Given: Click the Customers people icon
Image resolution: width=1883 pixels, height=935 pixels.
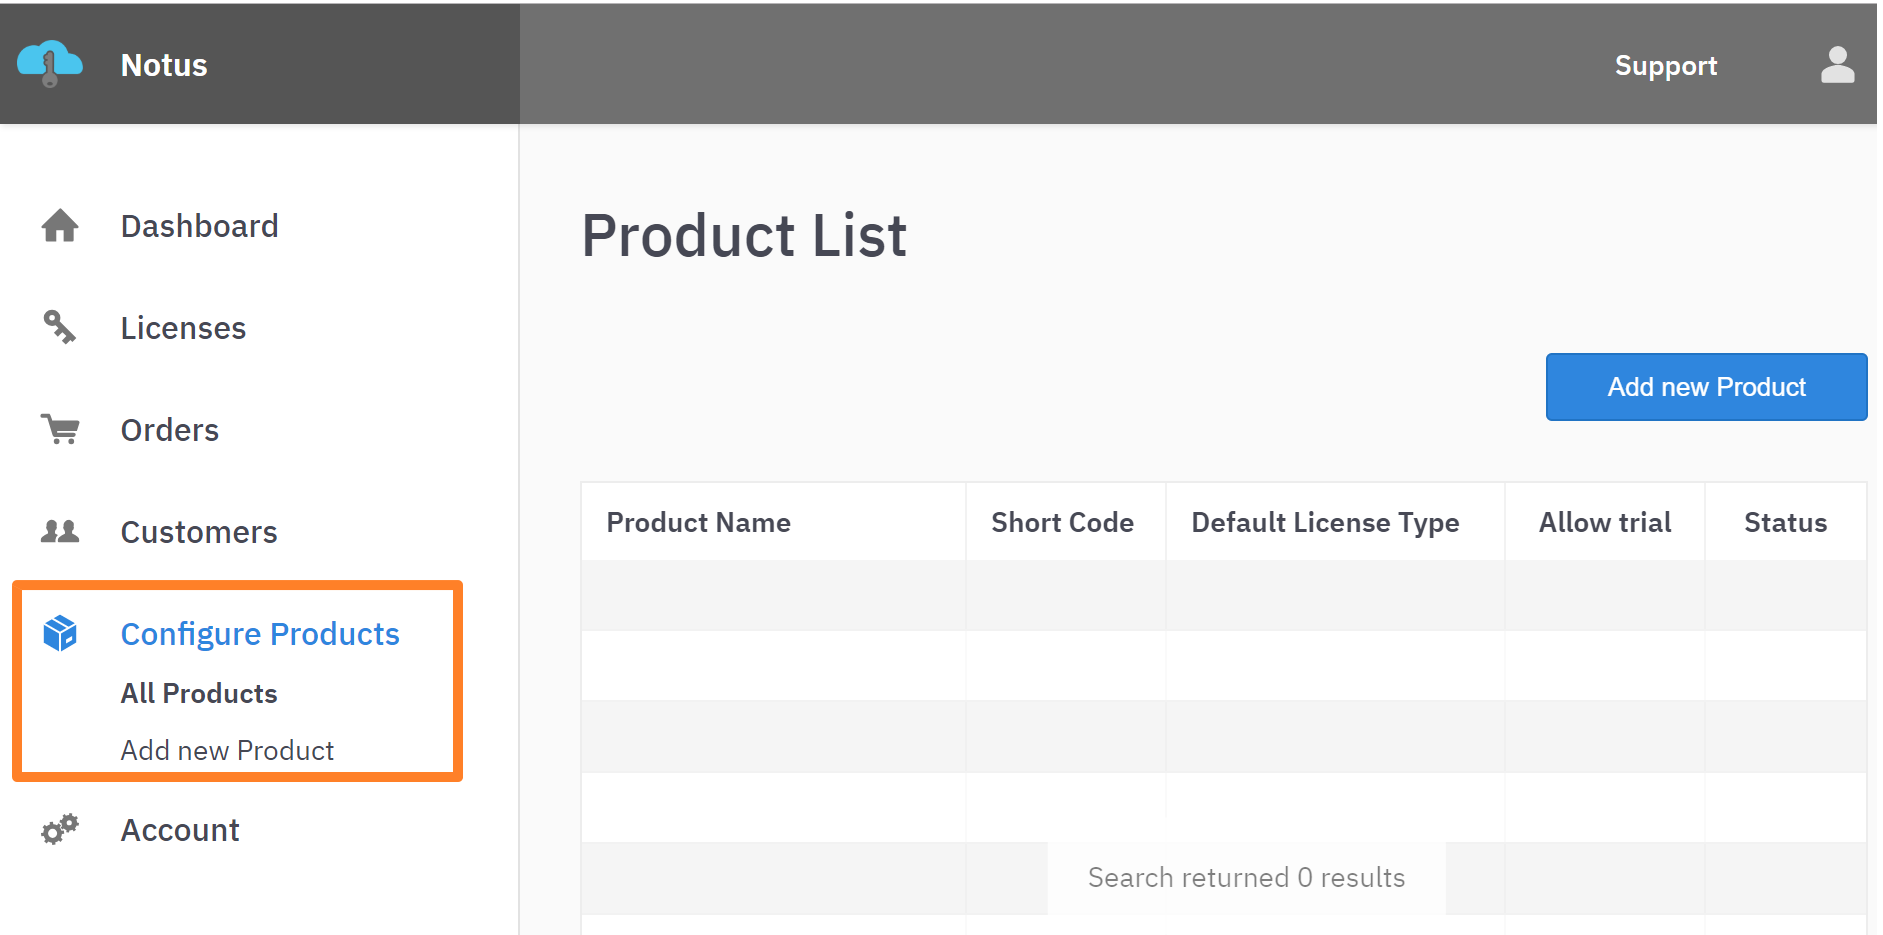Looking at the screenshot, I should (x=60, y=531).
